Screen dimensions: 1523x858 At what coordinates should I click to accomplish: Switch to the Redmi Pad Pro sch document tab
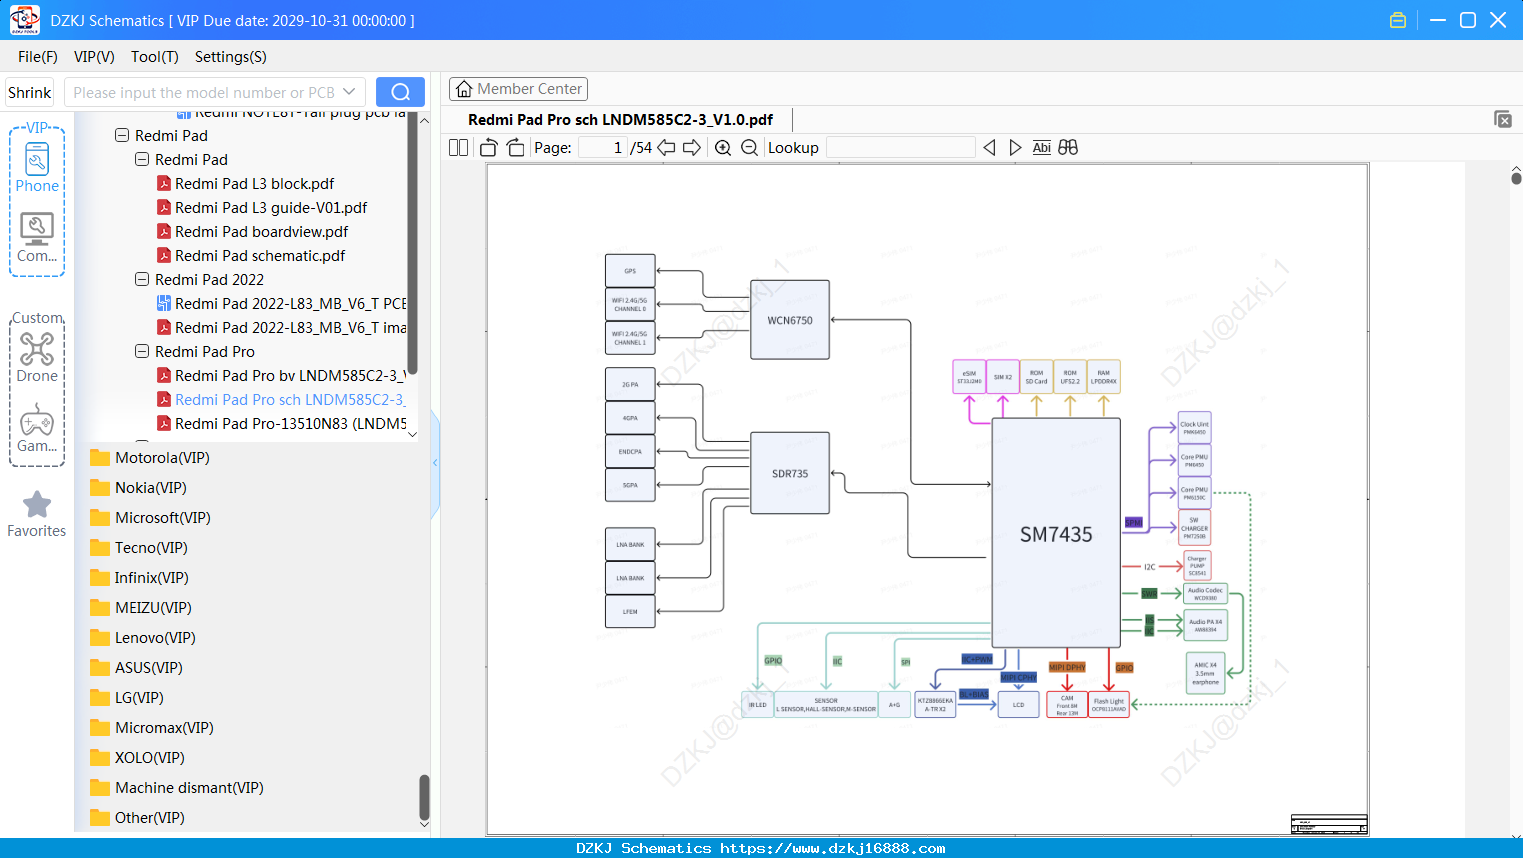pos(620,120)
